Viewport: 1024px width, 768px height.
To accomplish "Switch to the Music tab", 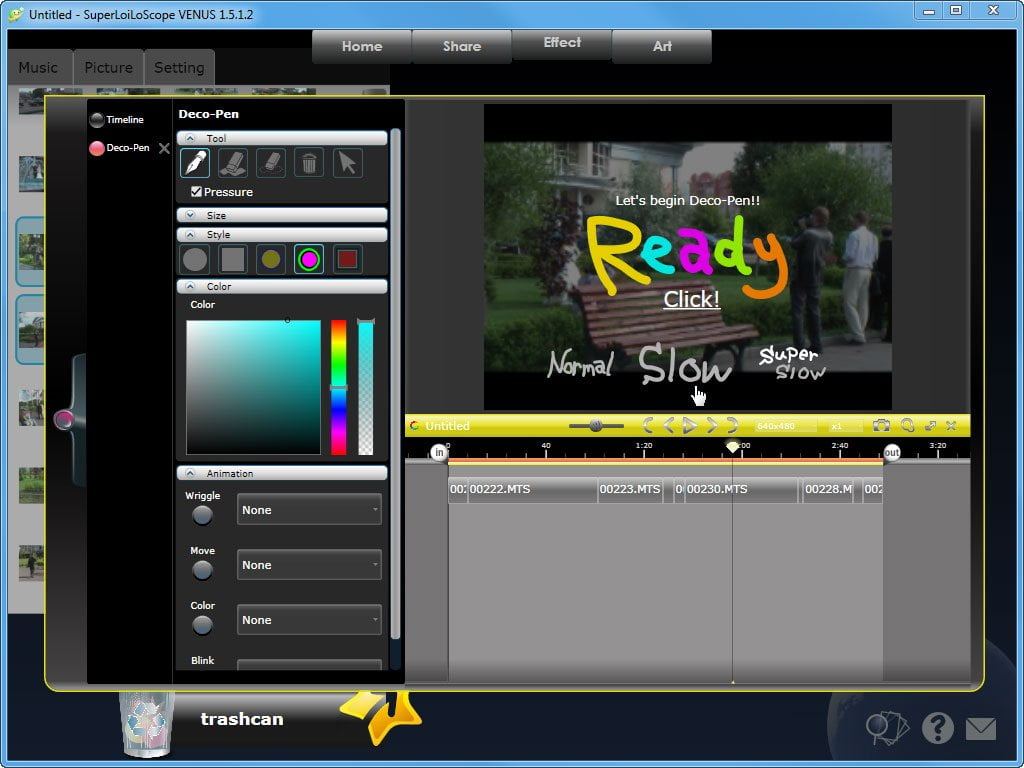I will [39, 67].
